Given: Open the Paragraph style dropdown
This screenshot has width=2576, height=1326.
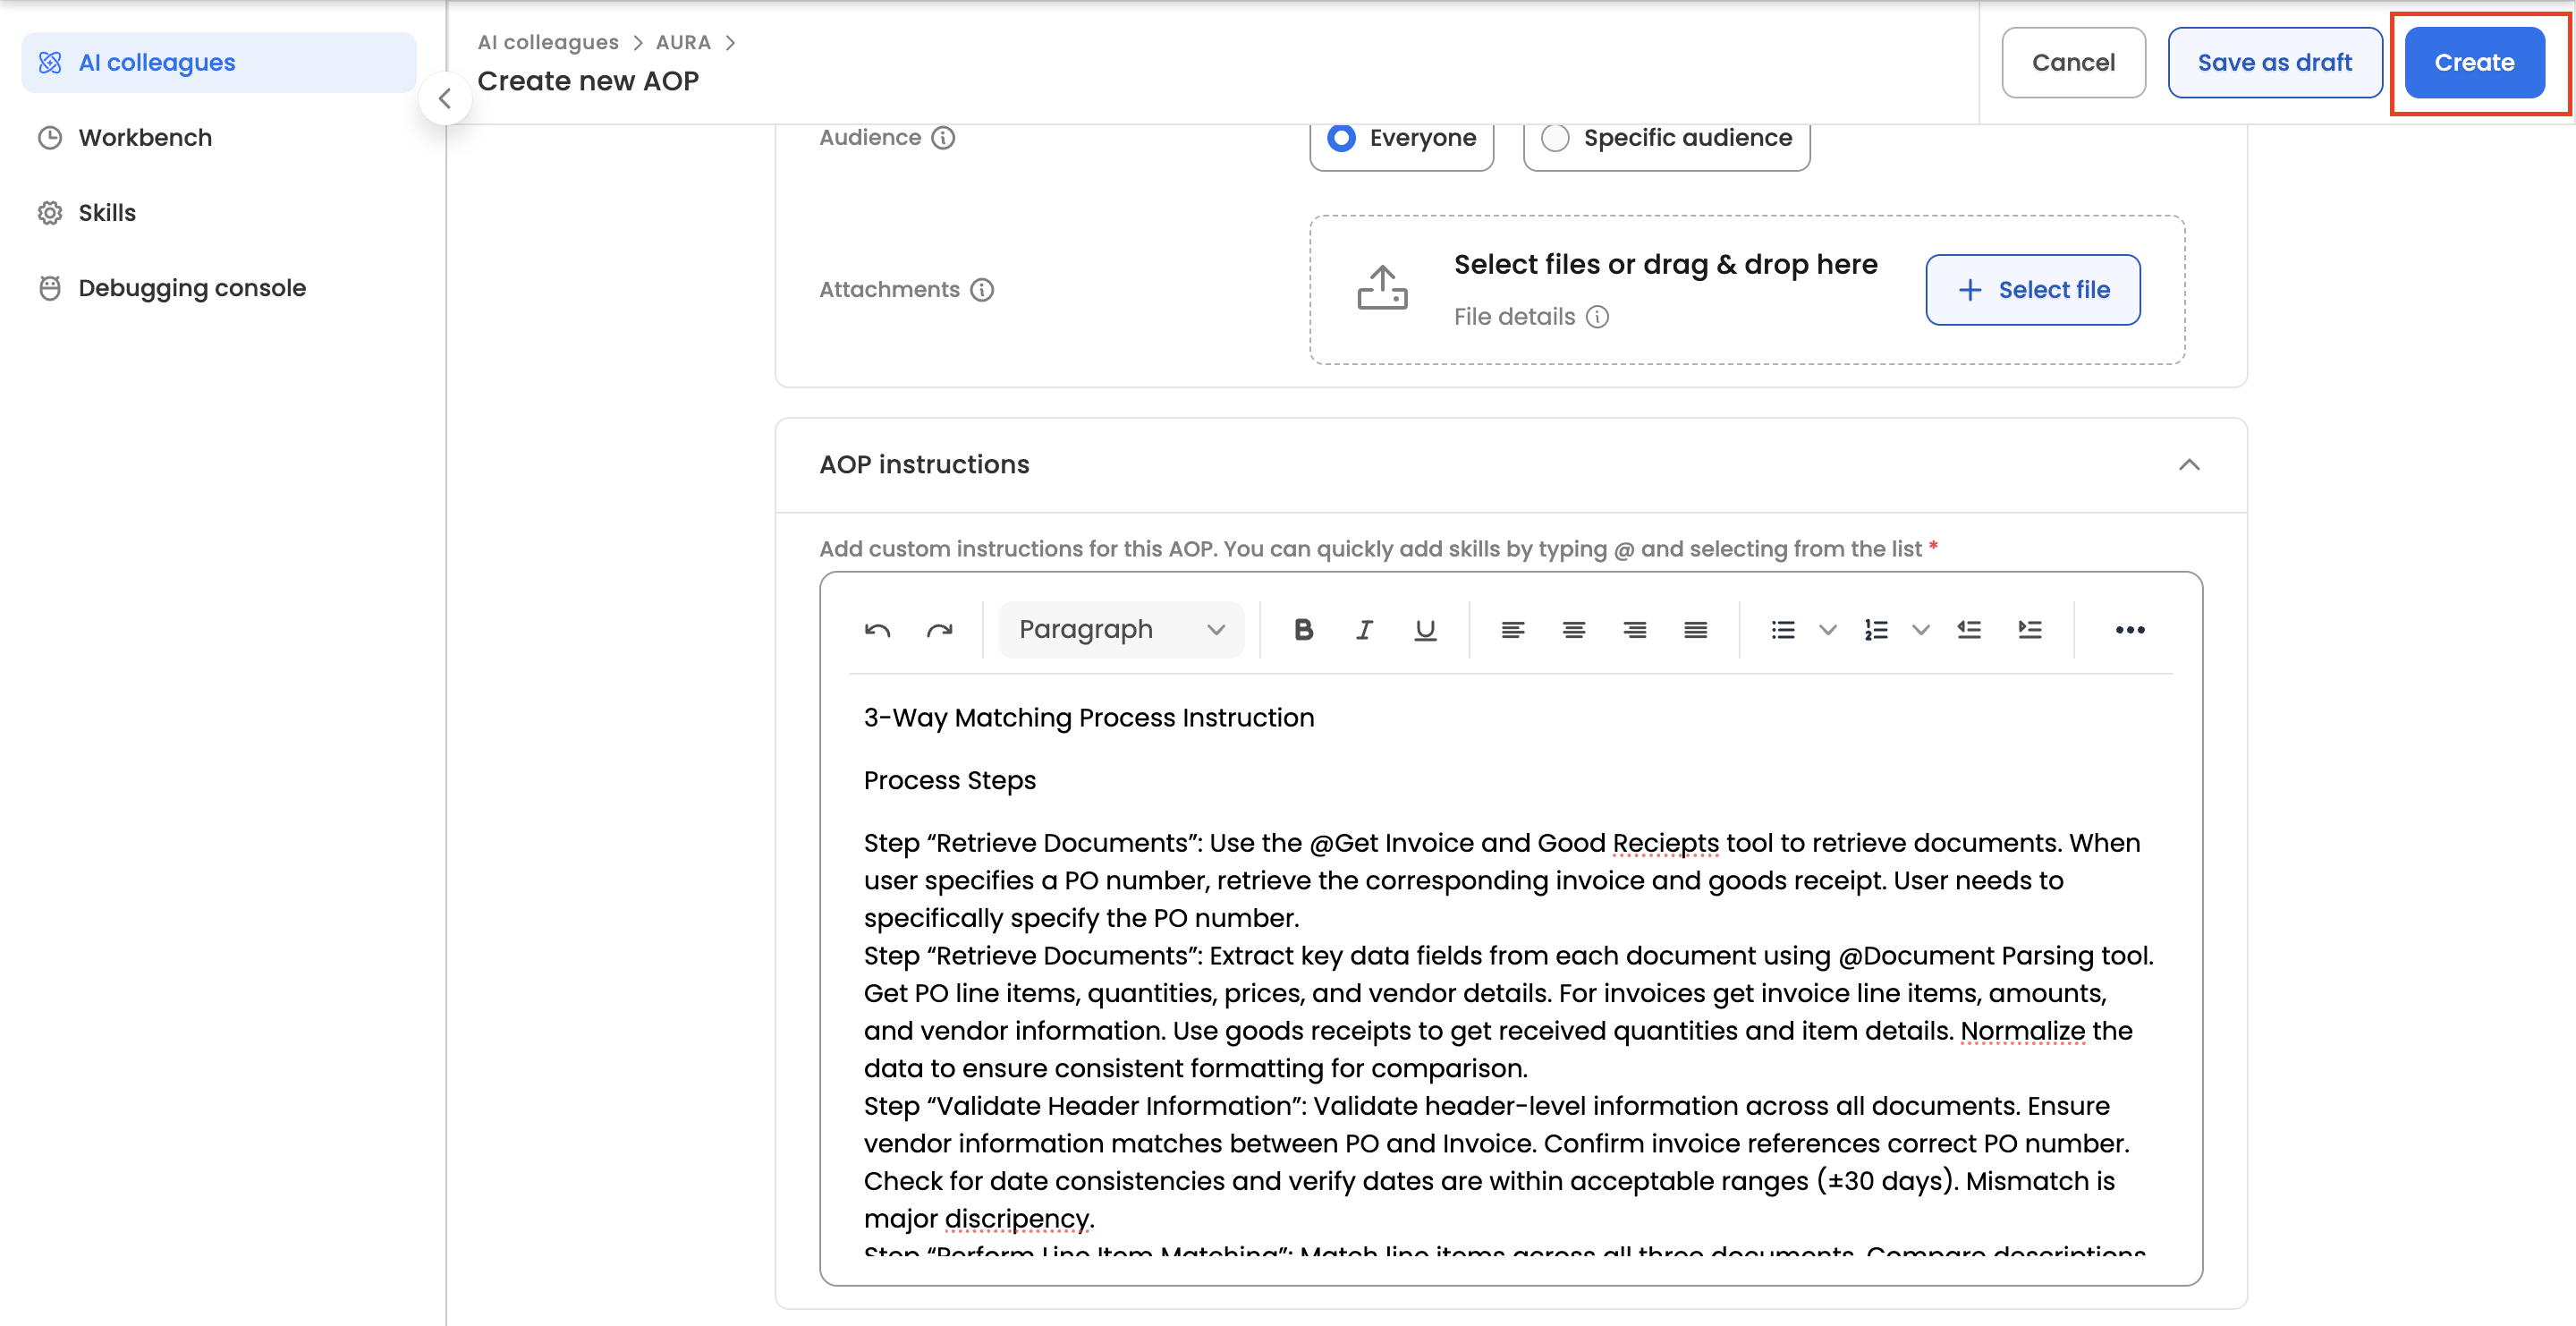Looking at the screenshot, I should [1120, 630].
